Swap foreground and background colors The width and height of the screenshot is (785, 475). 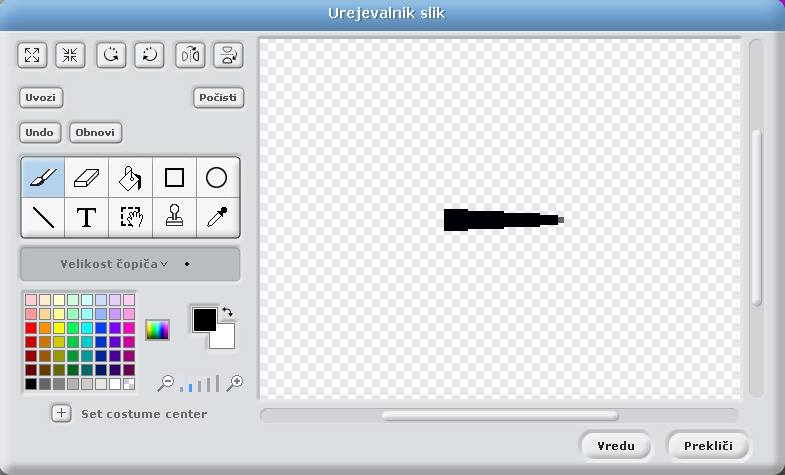(228, 312)
